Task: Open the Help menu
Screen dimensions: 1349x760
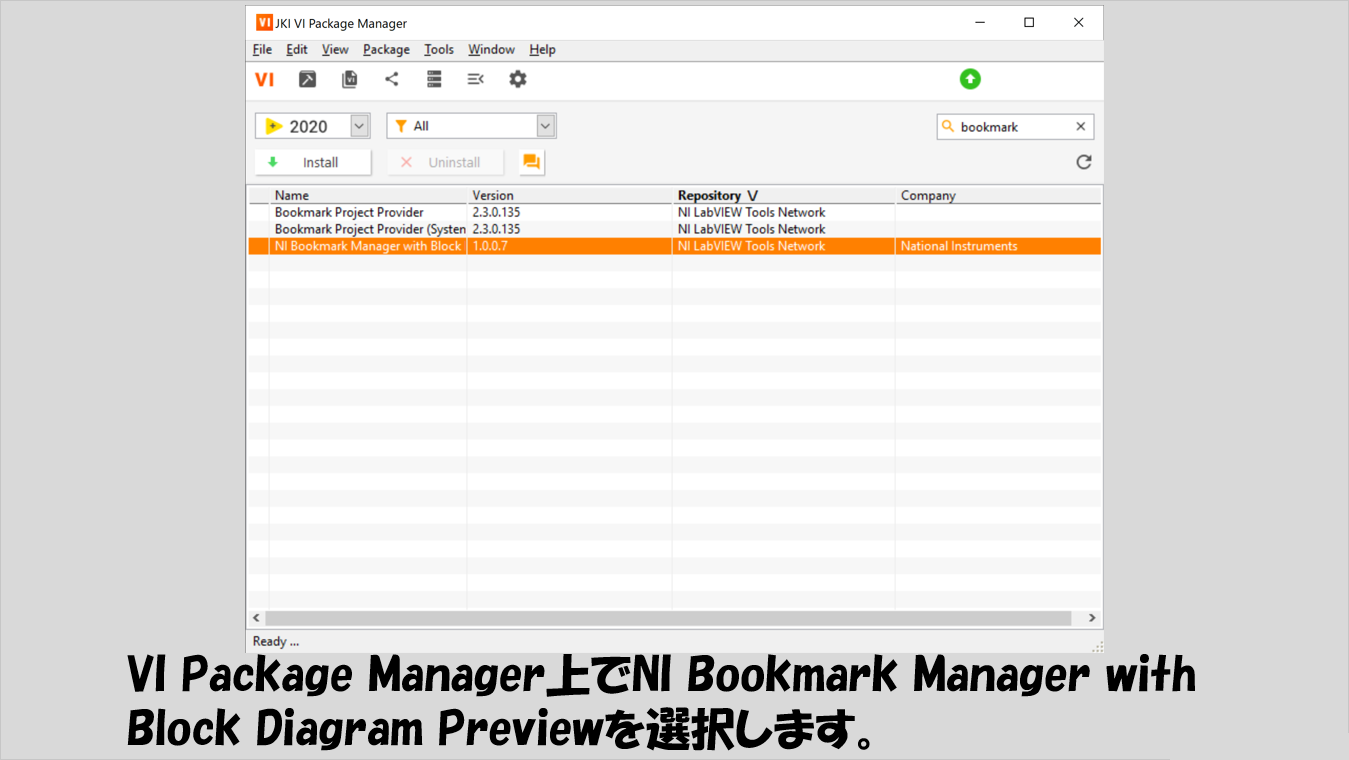Action: pyautogui.click(x=542, y=50)
